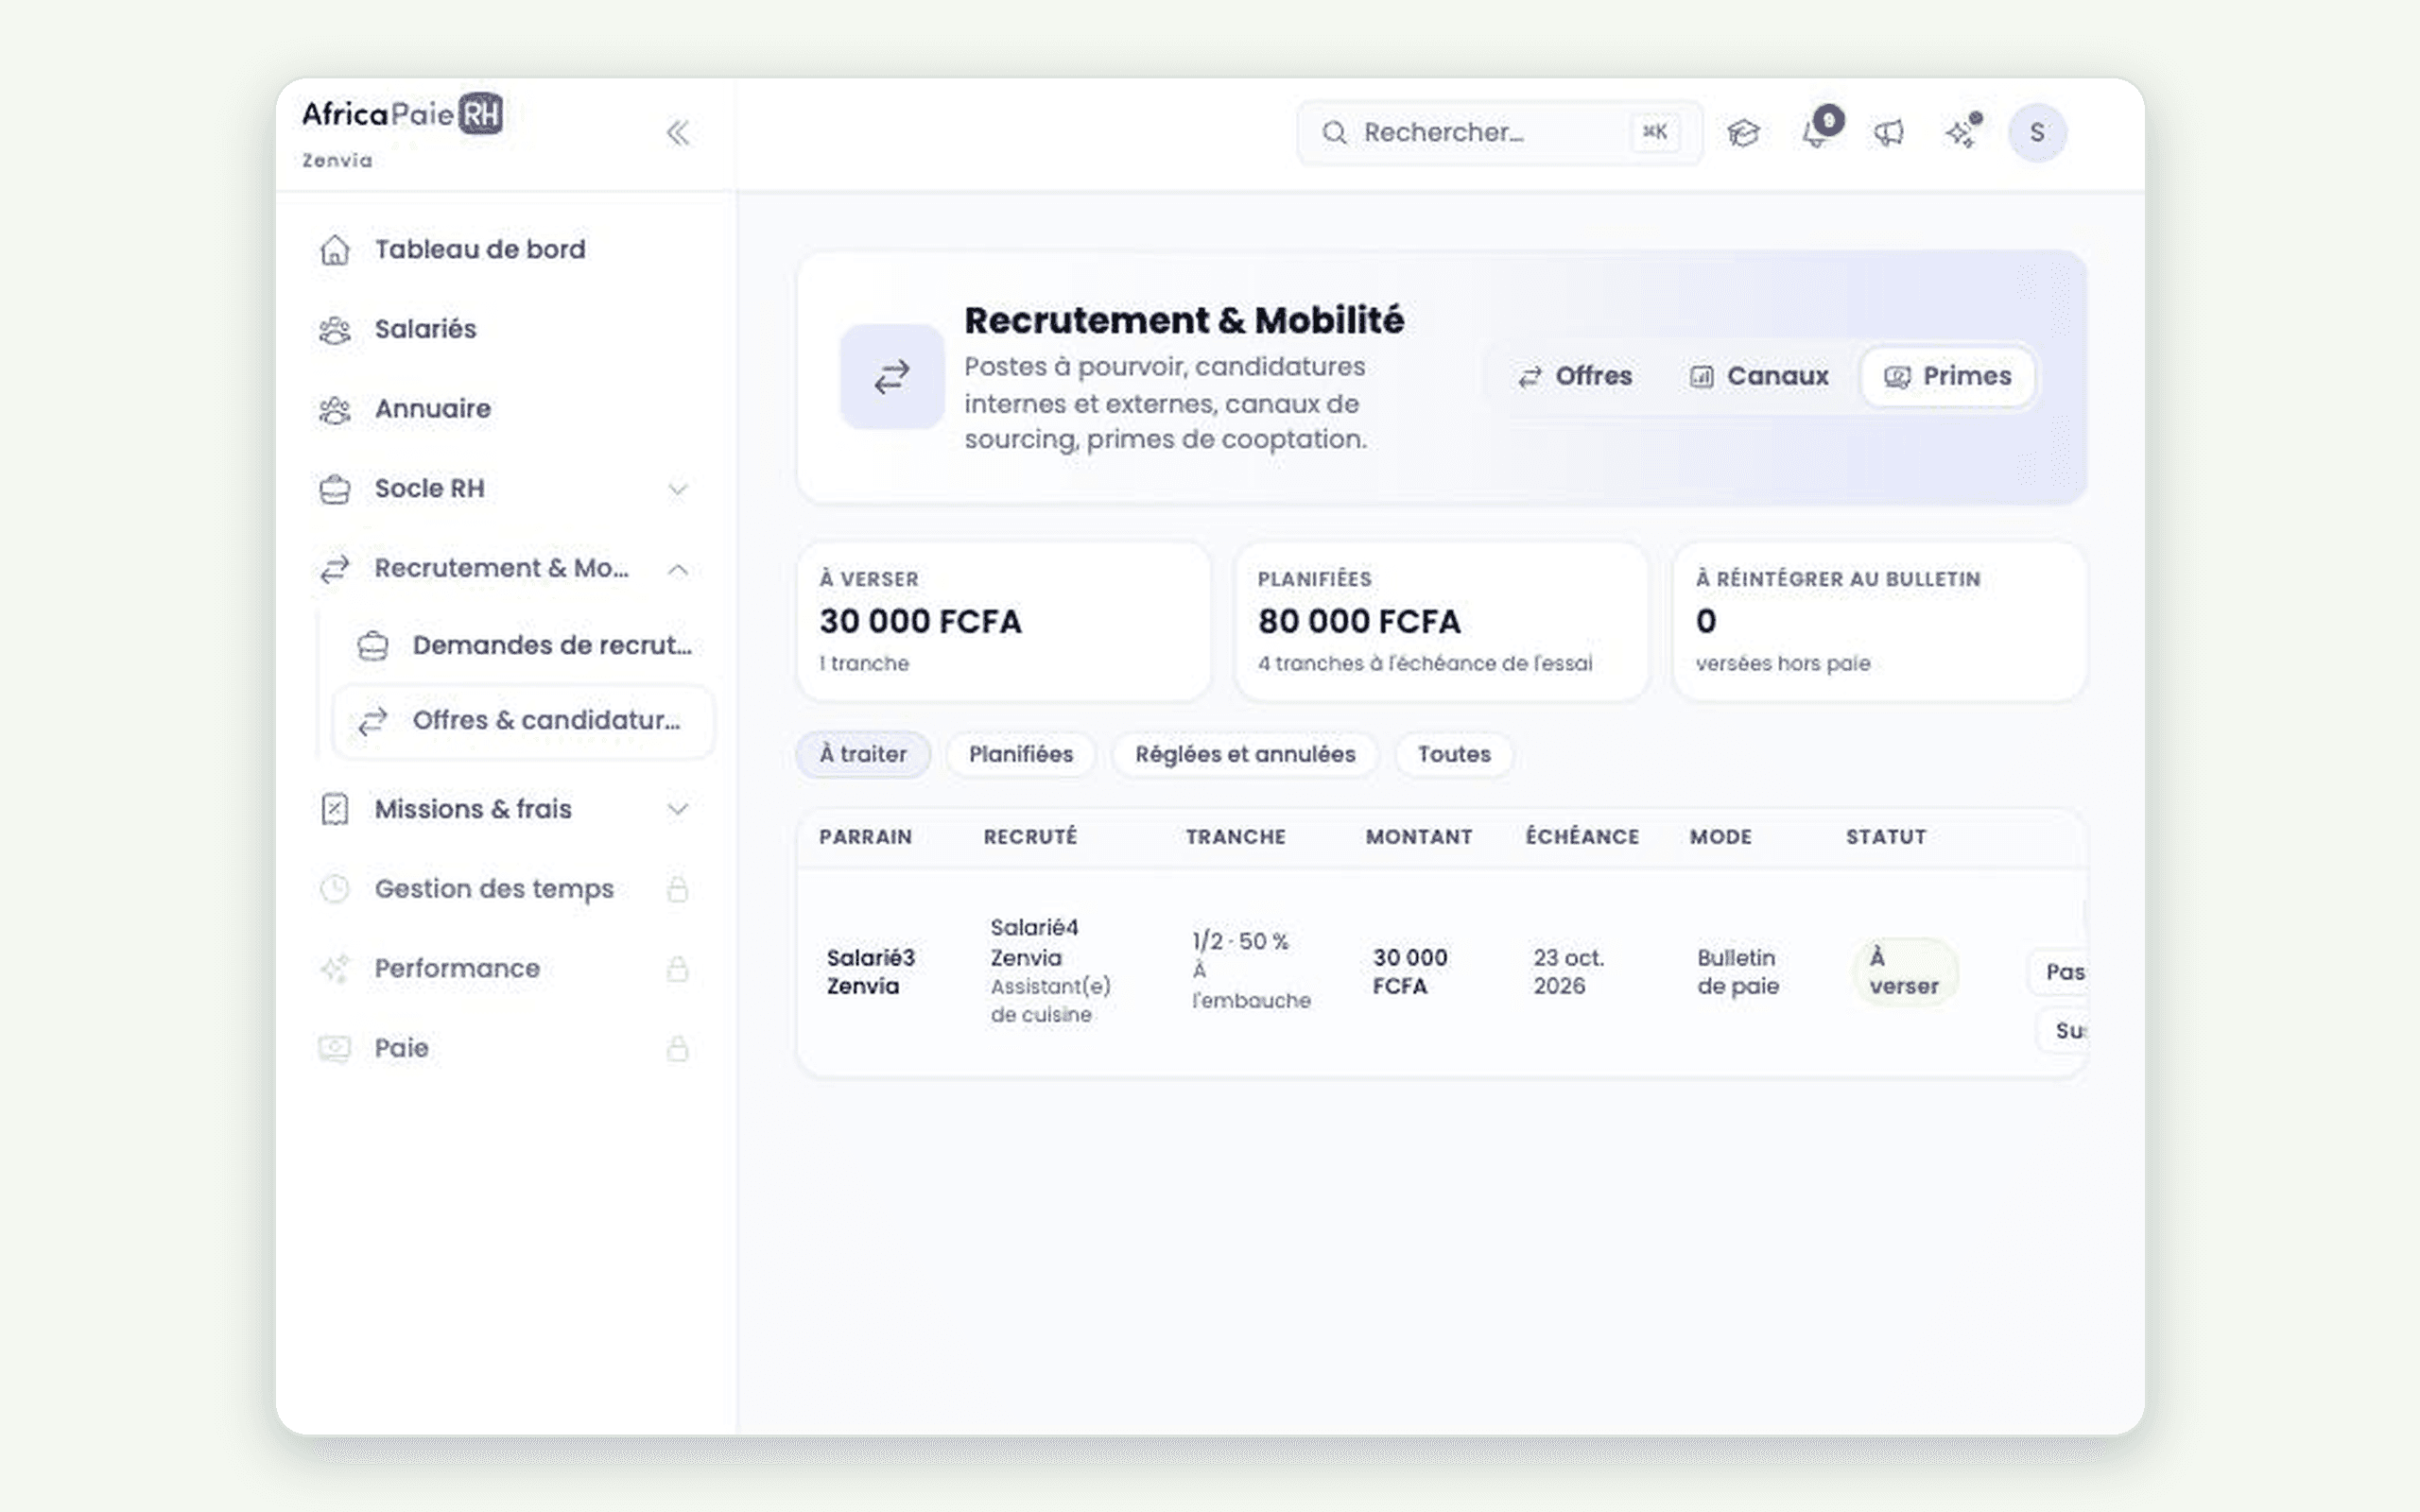Click the AfricaPaie RH logo
This screenshot has width=2420, height=1512.
pos(402,114)
